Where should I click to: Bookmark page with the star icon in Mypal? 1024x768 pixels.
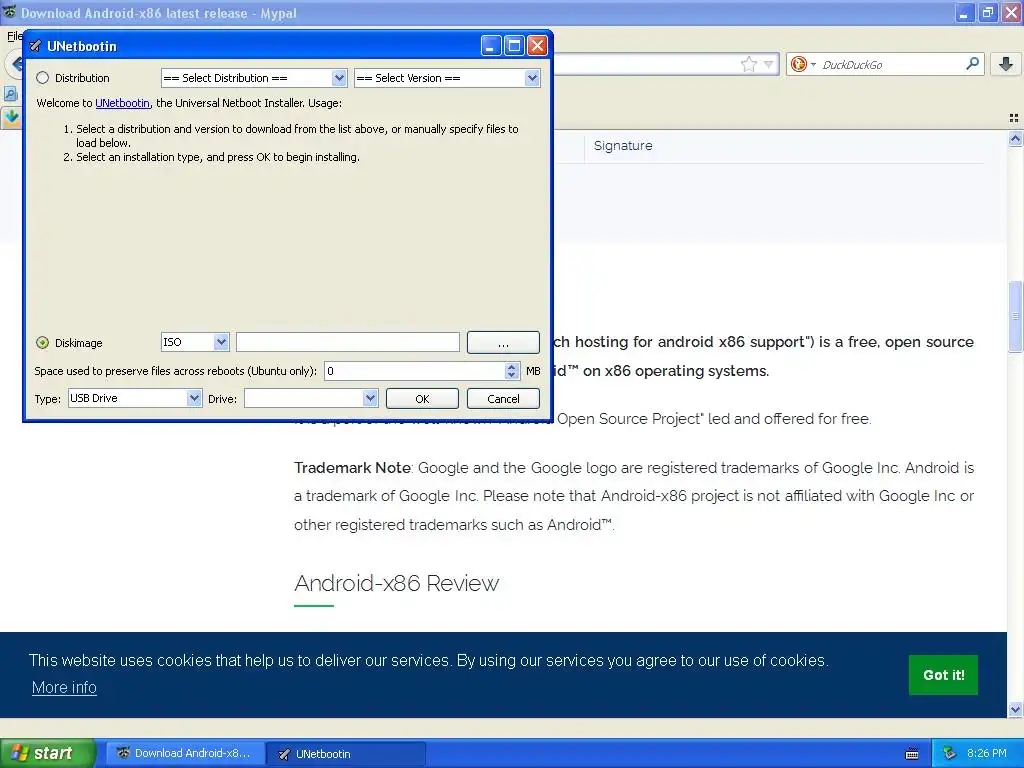(x=748, y=64)
